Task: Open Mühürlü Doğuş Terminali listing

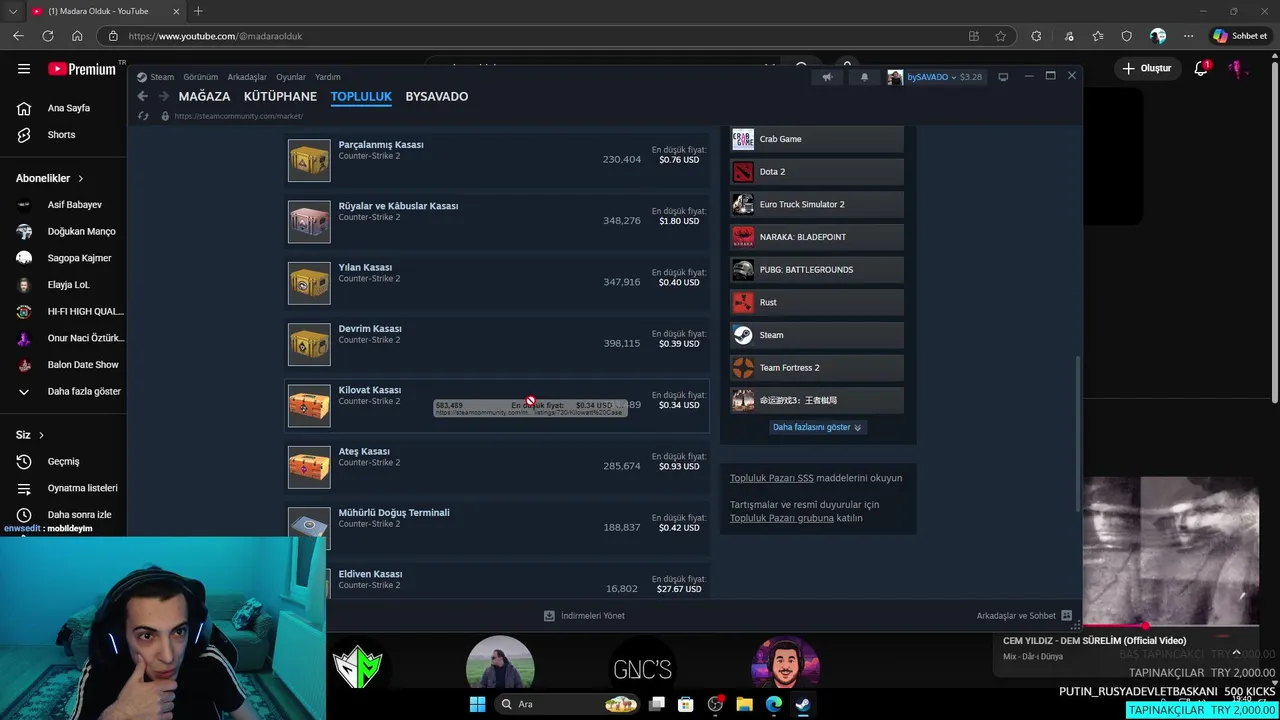Action: click(497, 528)
